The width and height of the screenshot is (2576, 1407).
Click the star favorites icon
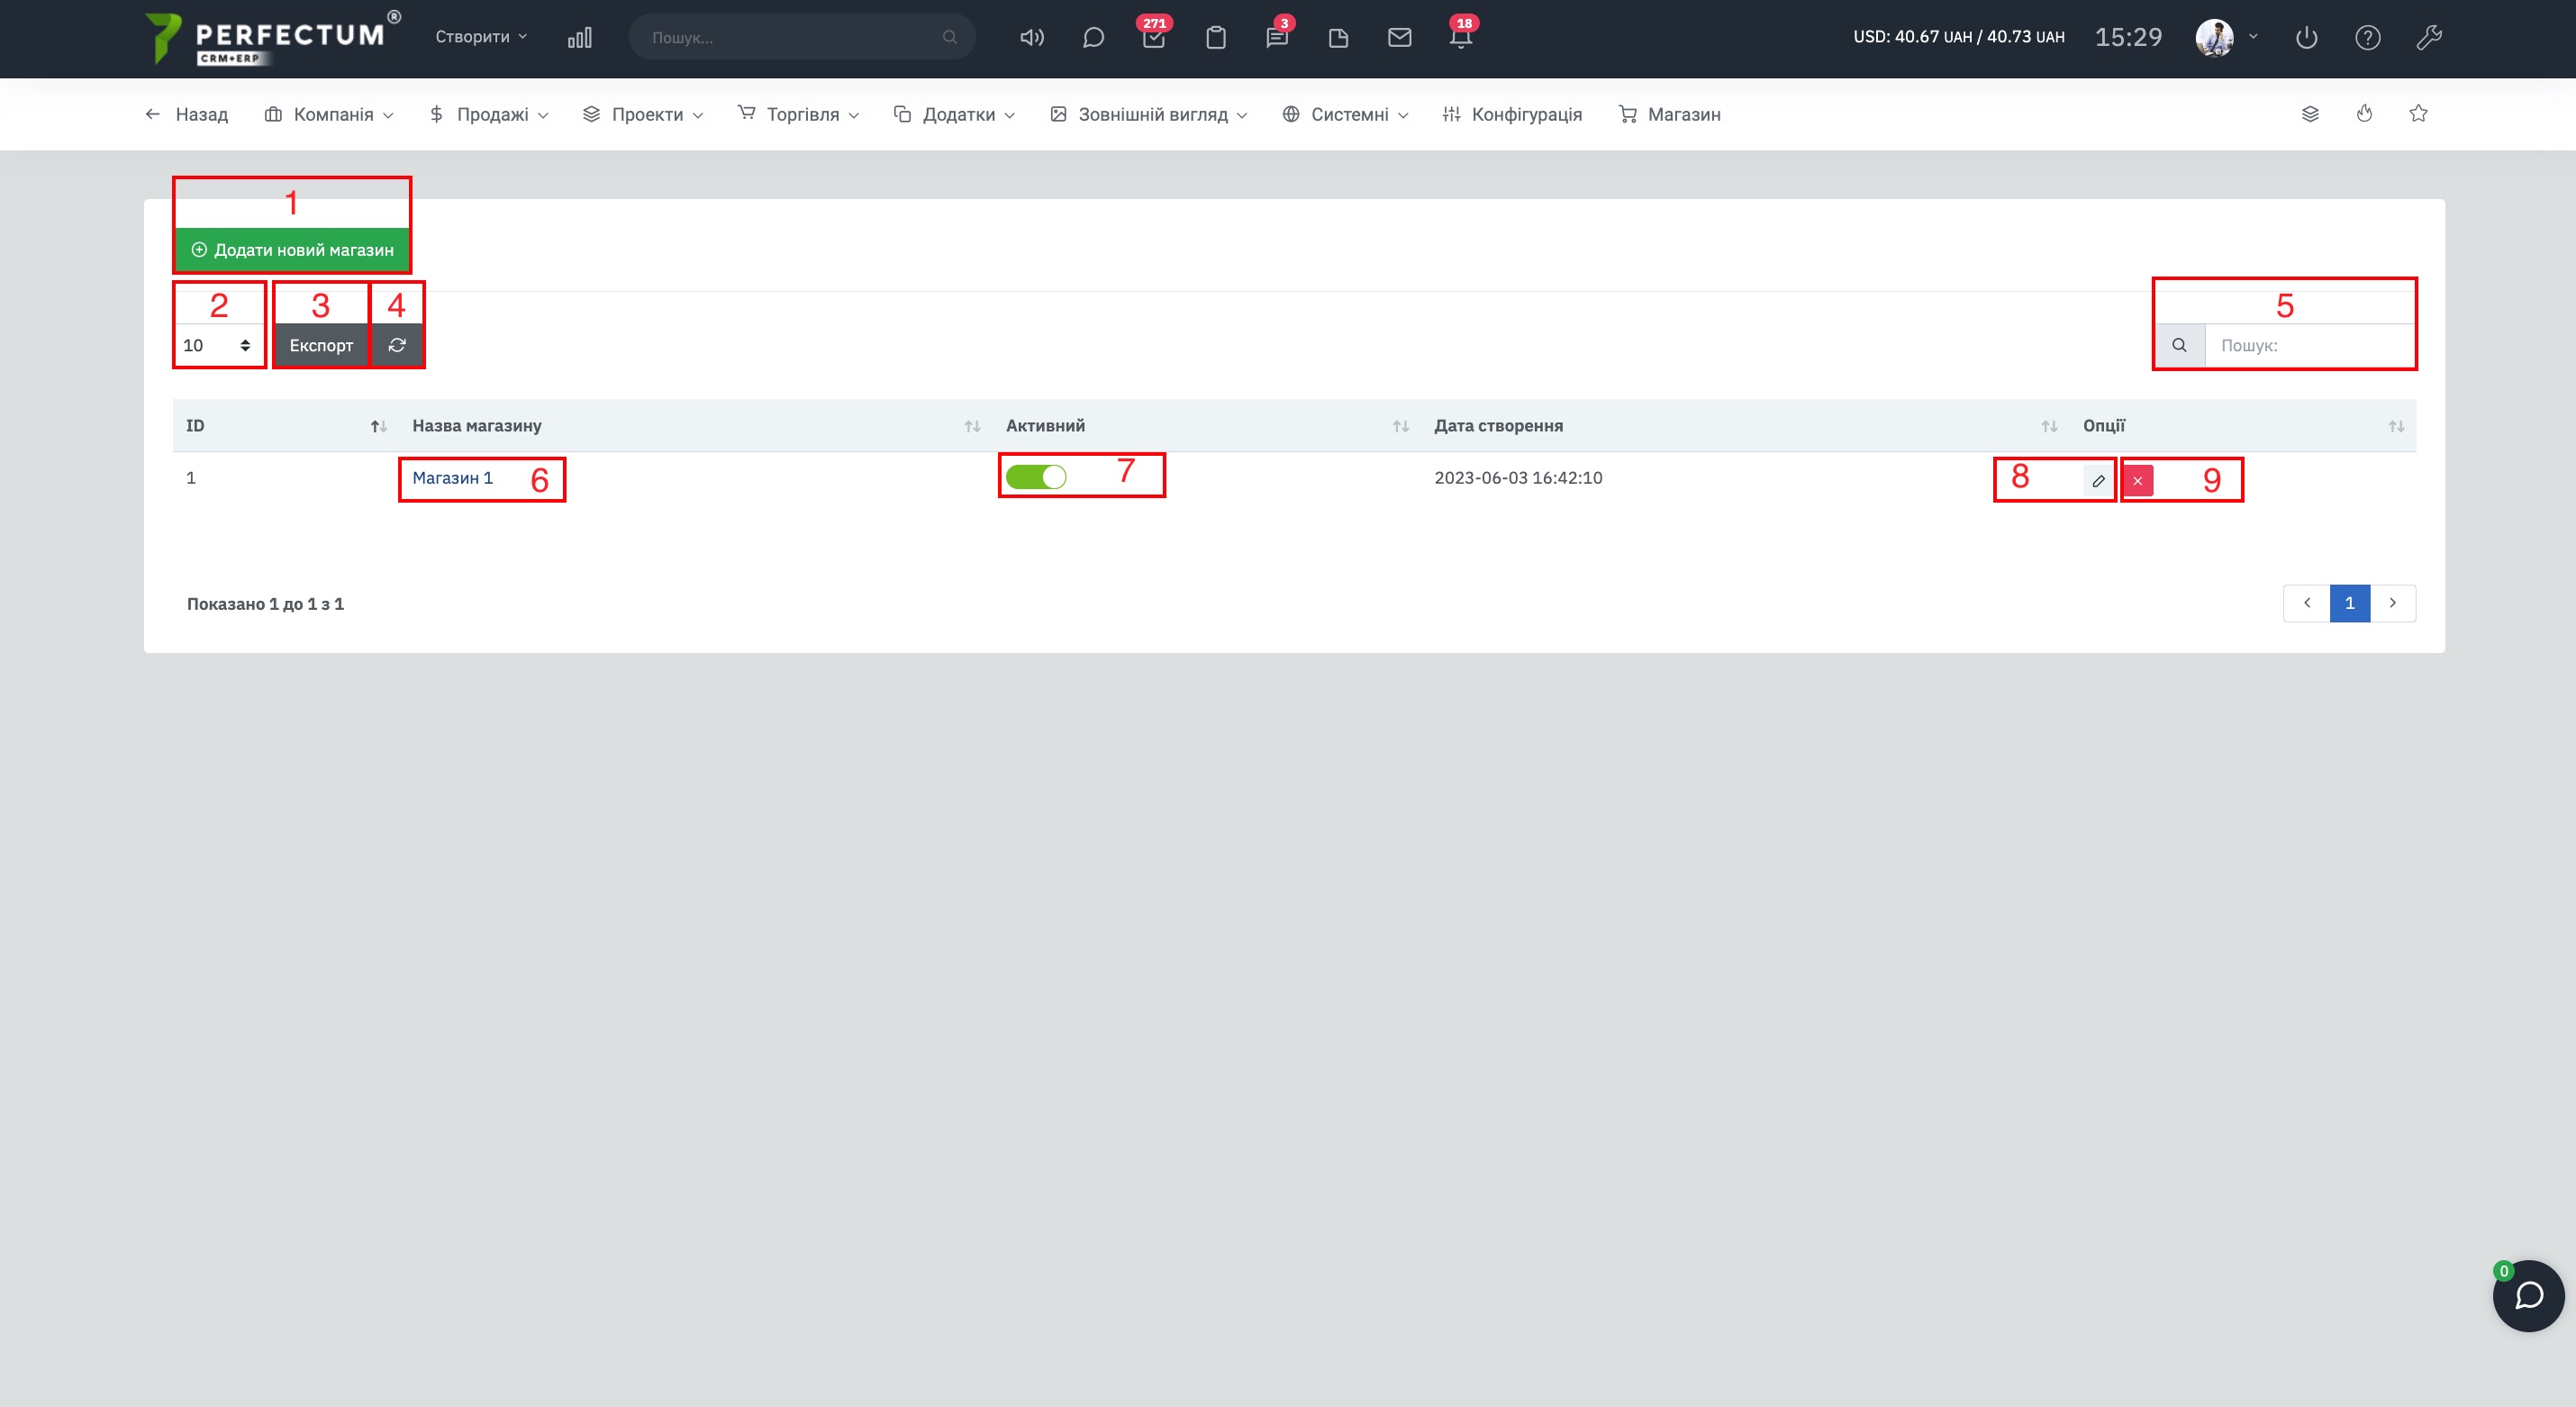[2418, 114]
